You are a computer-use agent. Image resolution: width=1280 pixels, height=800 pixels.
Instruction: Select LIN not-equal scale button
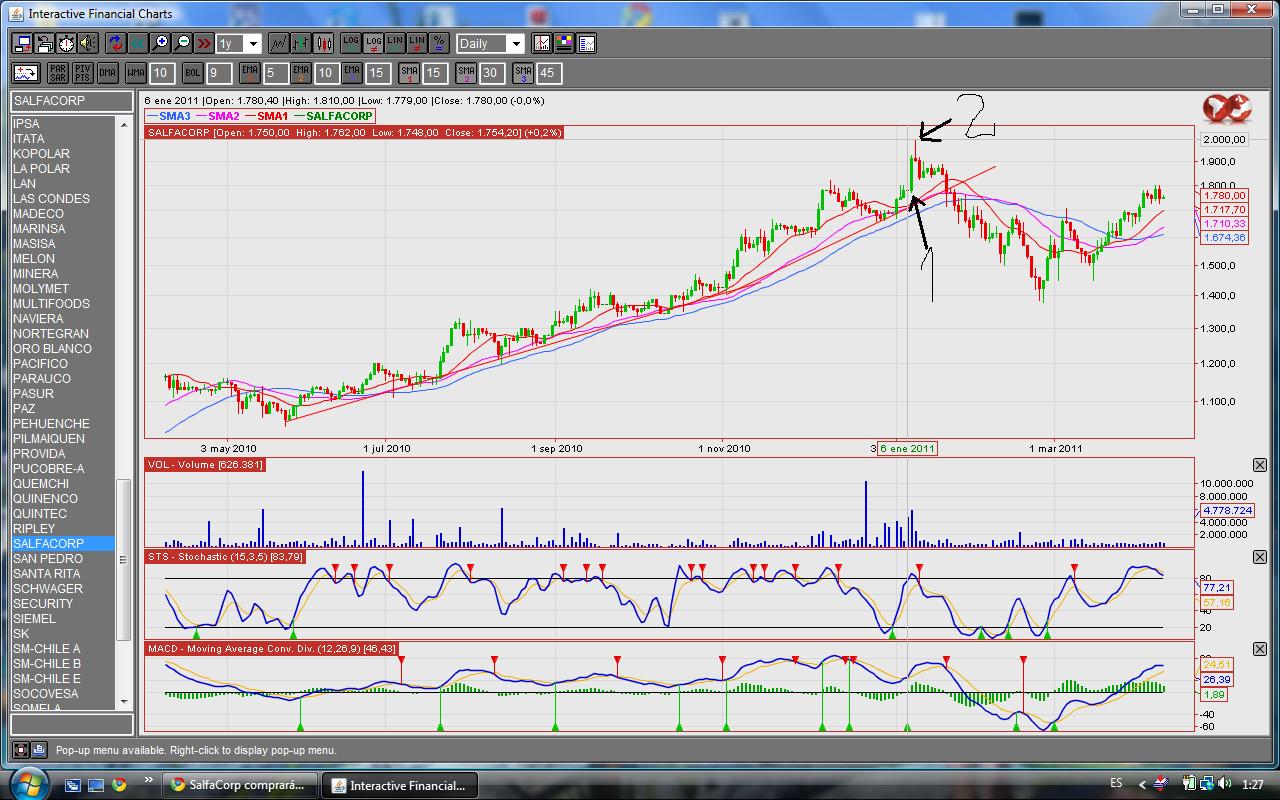coord(417,43)
